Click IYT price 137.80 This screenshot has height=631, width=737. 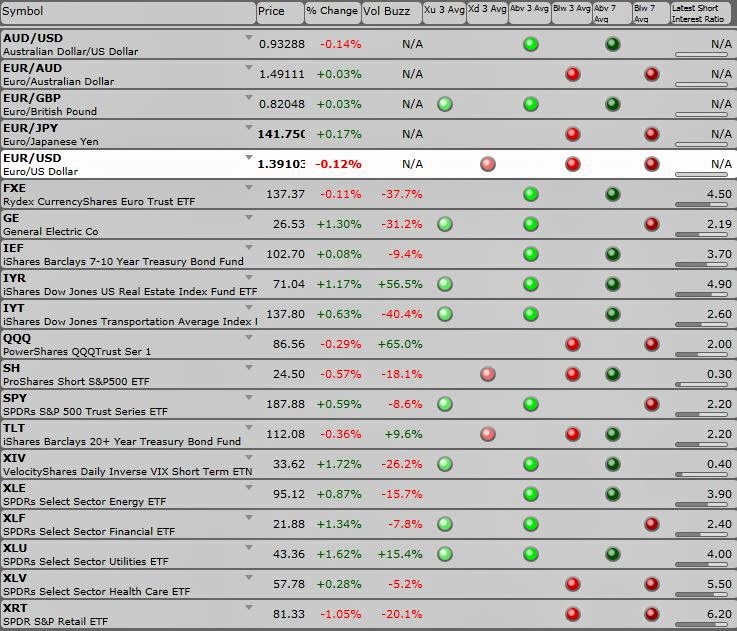(285, 314)
